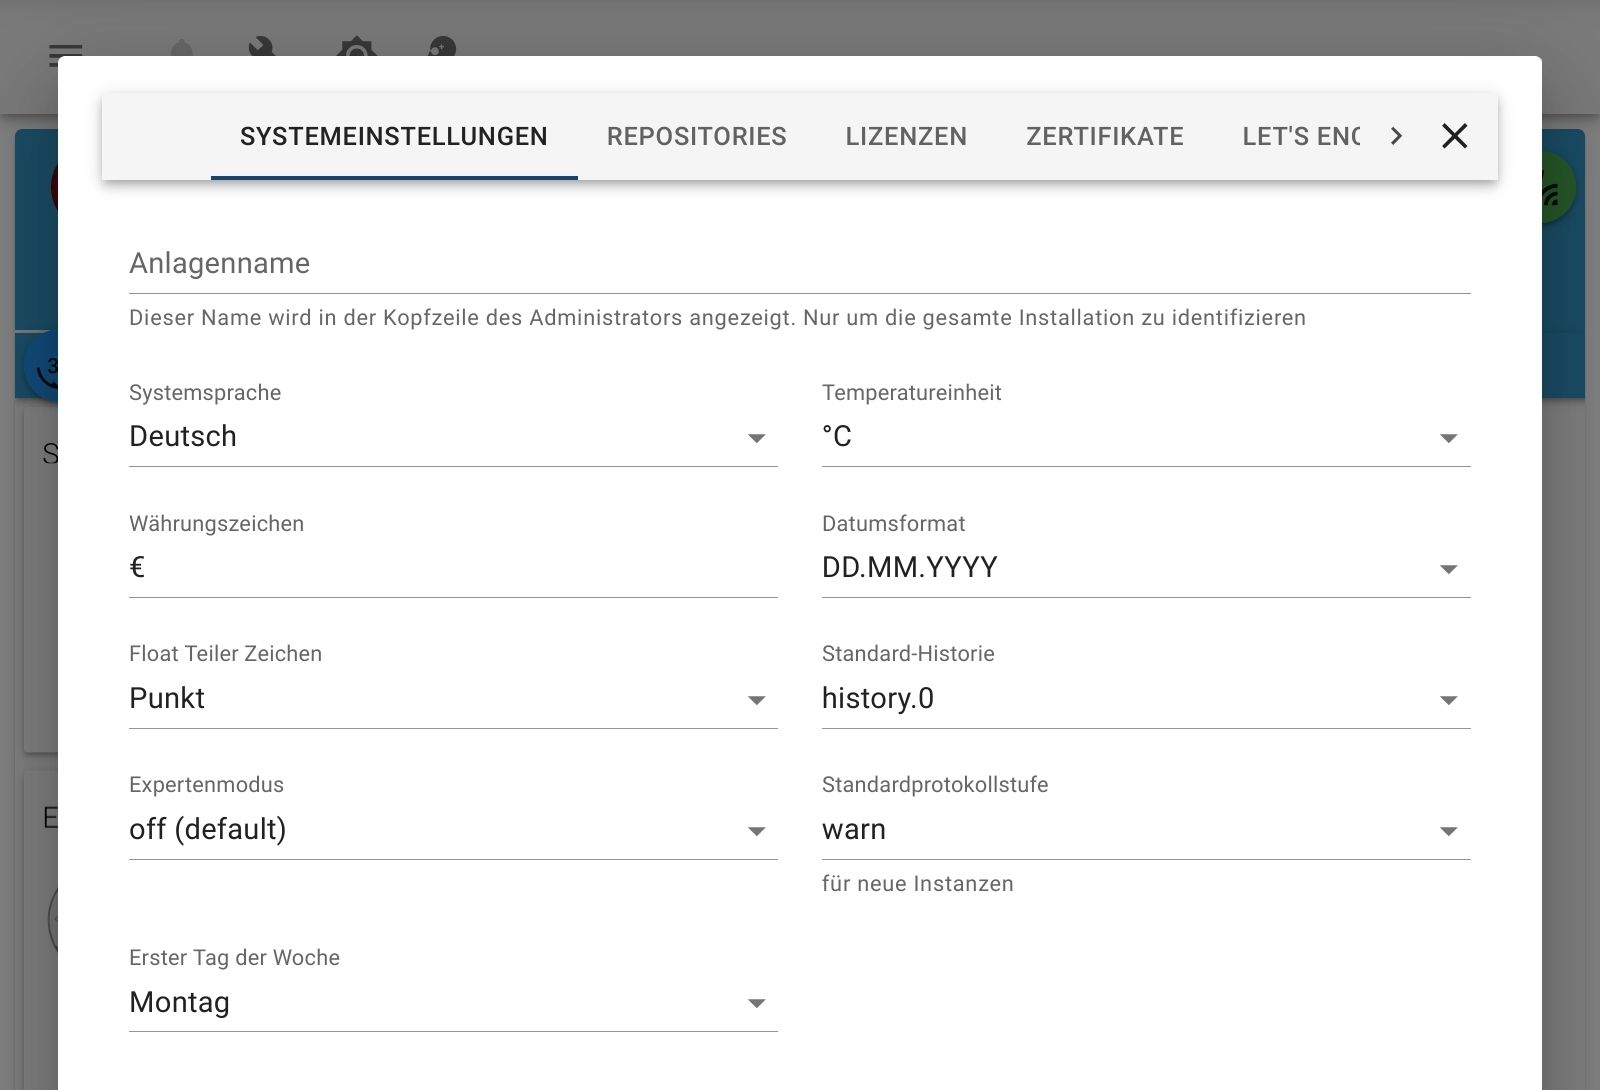Go to the Zertifikate tab
The image size is (1600, 1090).
tap(1104, 137)
